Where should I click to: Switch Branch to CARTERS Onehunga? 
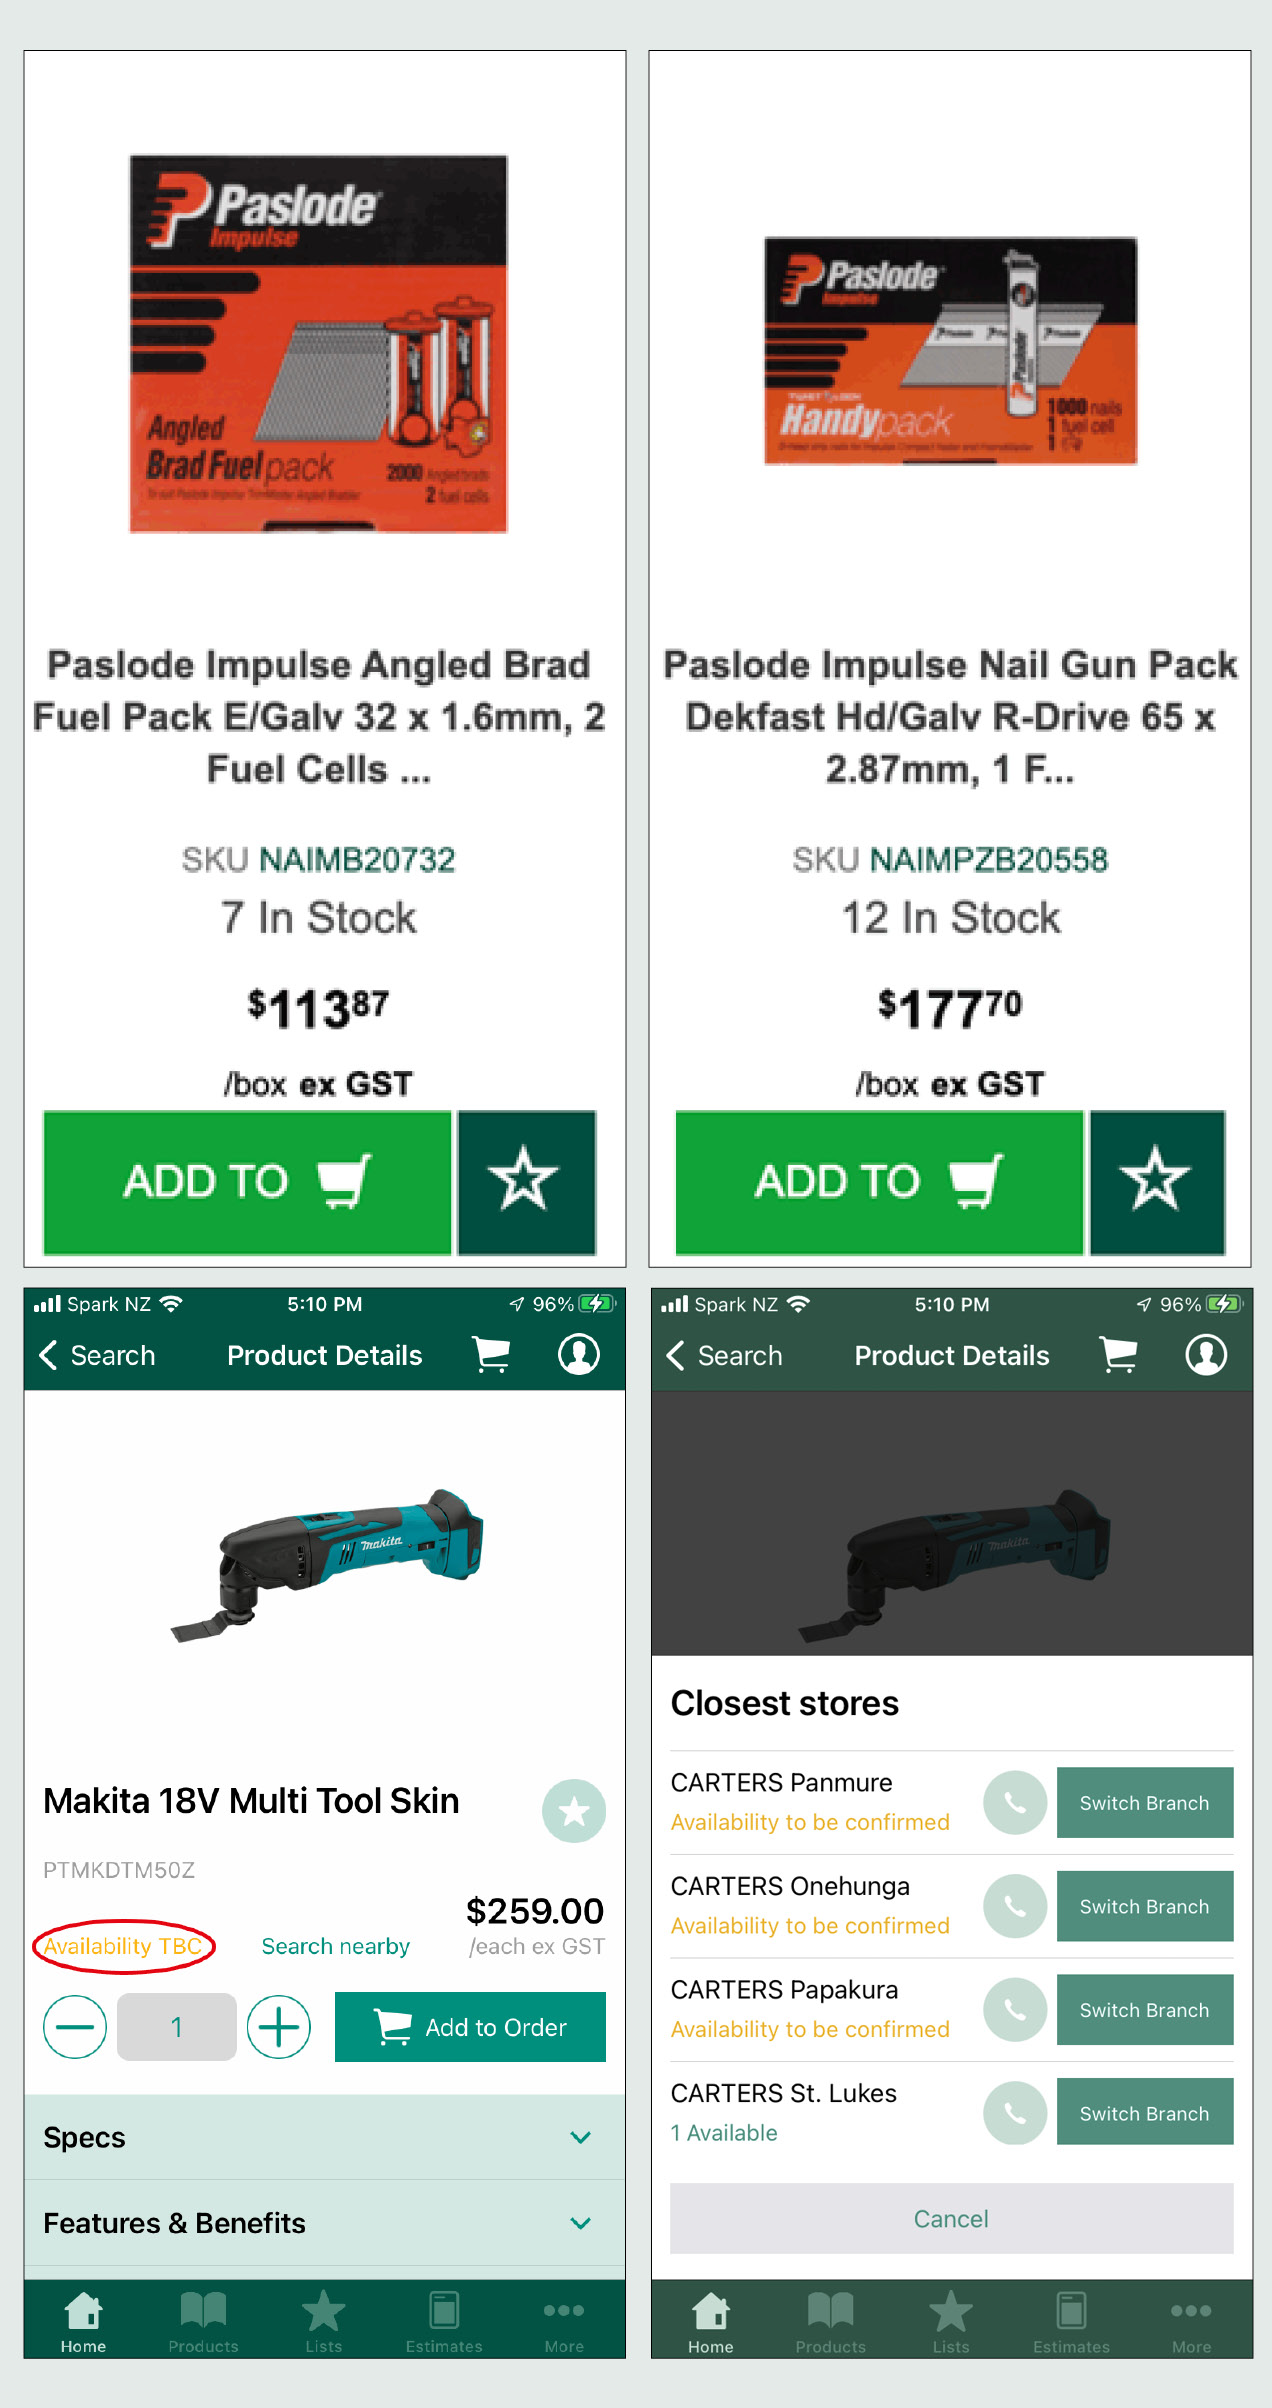1144,1906
